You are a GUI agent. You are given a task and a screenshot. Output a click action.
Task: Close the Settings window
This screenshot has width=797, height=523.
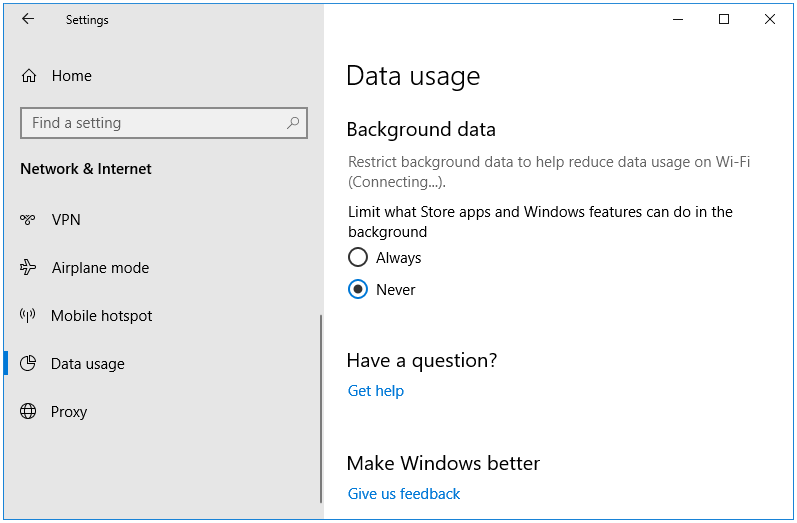[770, 19]
